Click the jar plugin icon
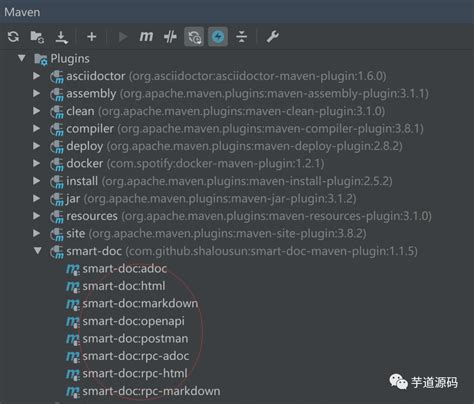This screenshot has height=404, width=474. (57, 199)
